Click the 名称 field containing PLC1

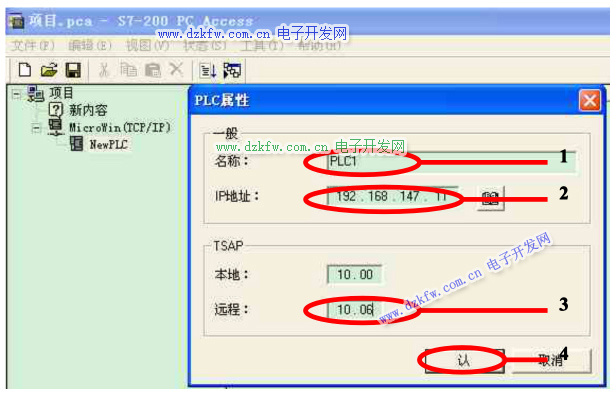451,162
